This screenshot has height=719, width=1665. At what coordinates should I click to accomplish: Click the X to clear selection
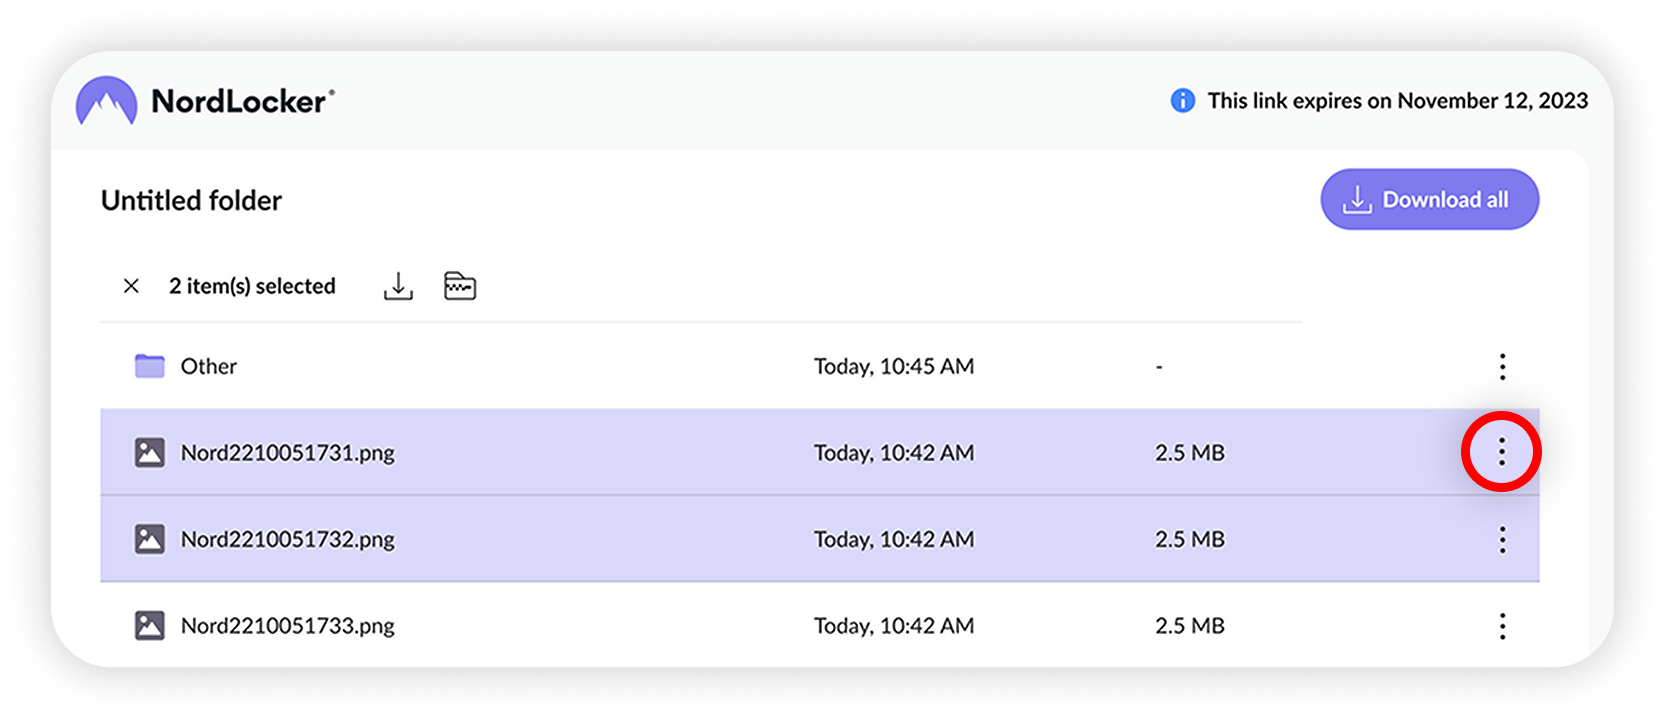point(130,286)
